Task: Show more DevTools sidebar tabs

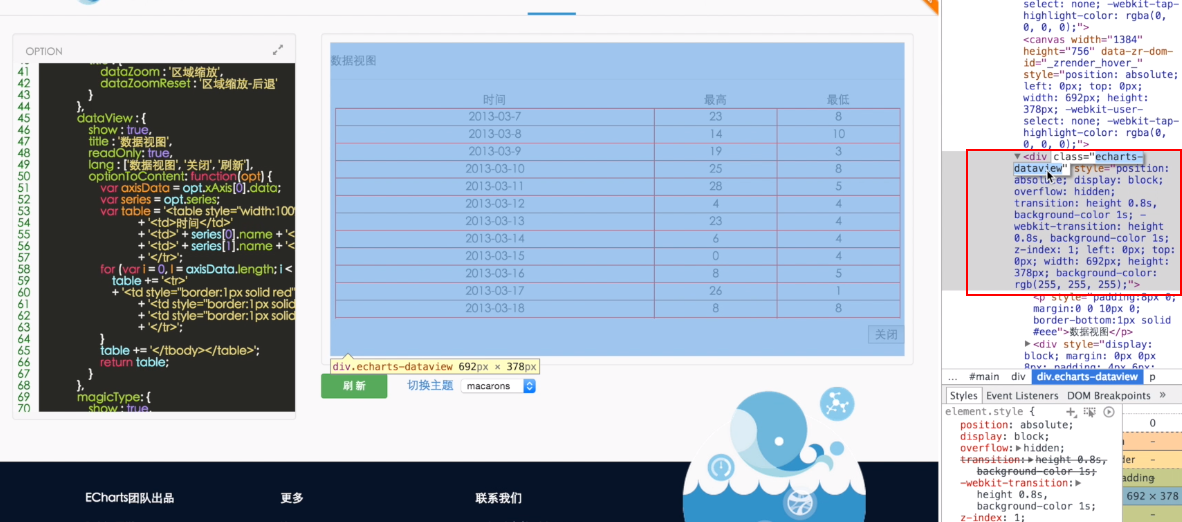Action: (x=1162, y=395)
